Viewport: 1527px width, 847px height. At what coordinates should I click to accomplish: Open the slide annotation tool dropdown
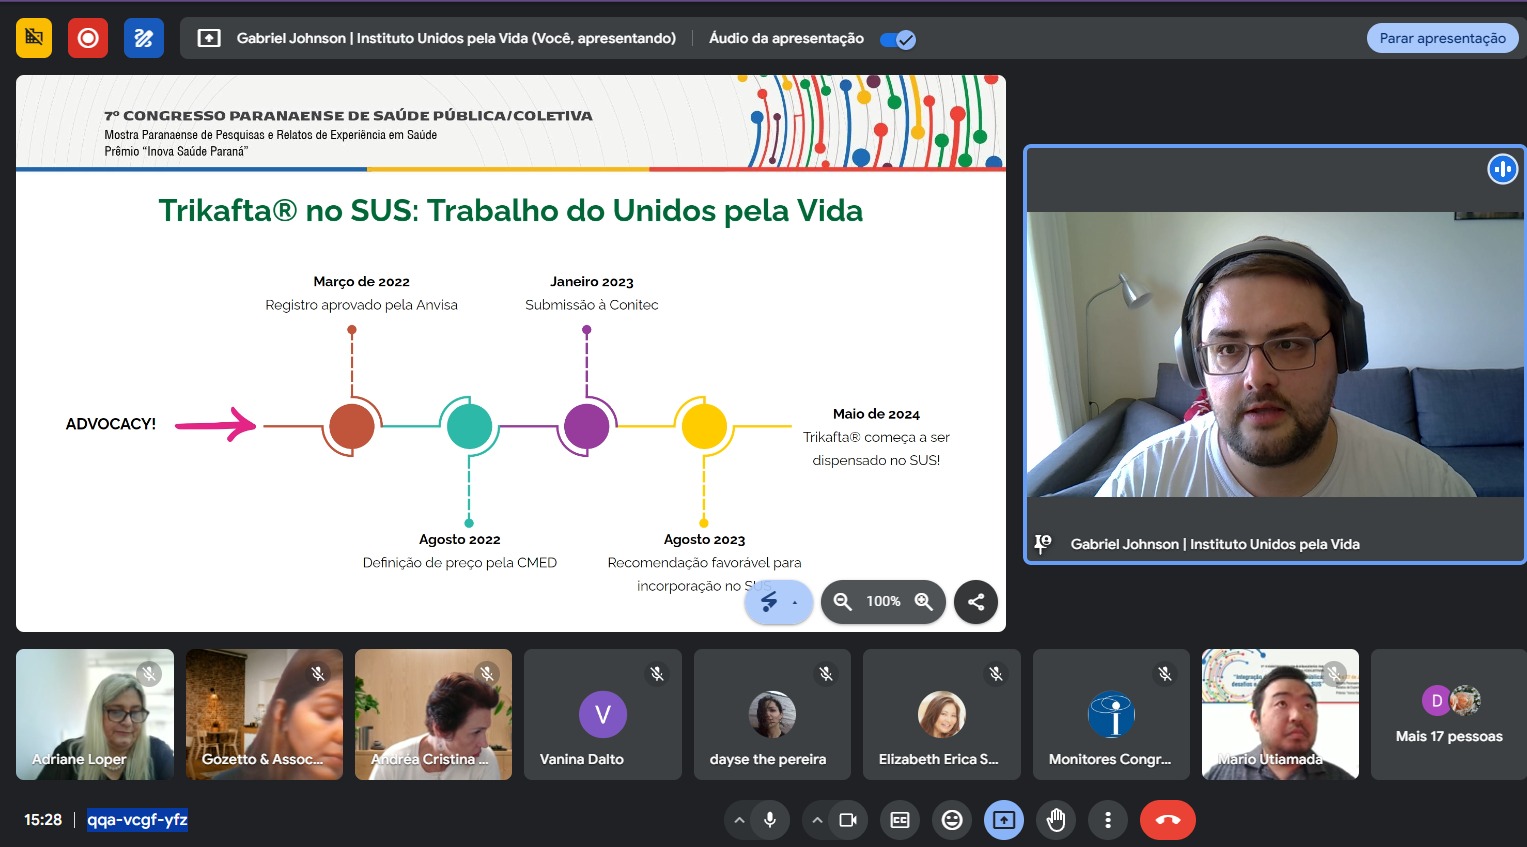795,602
